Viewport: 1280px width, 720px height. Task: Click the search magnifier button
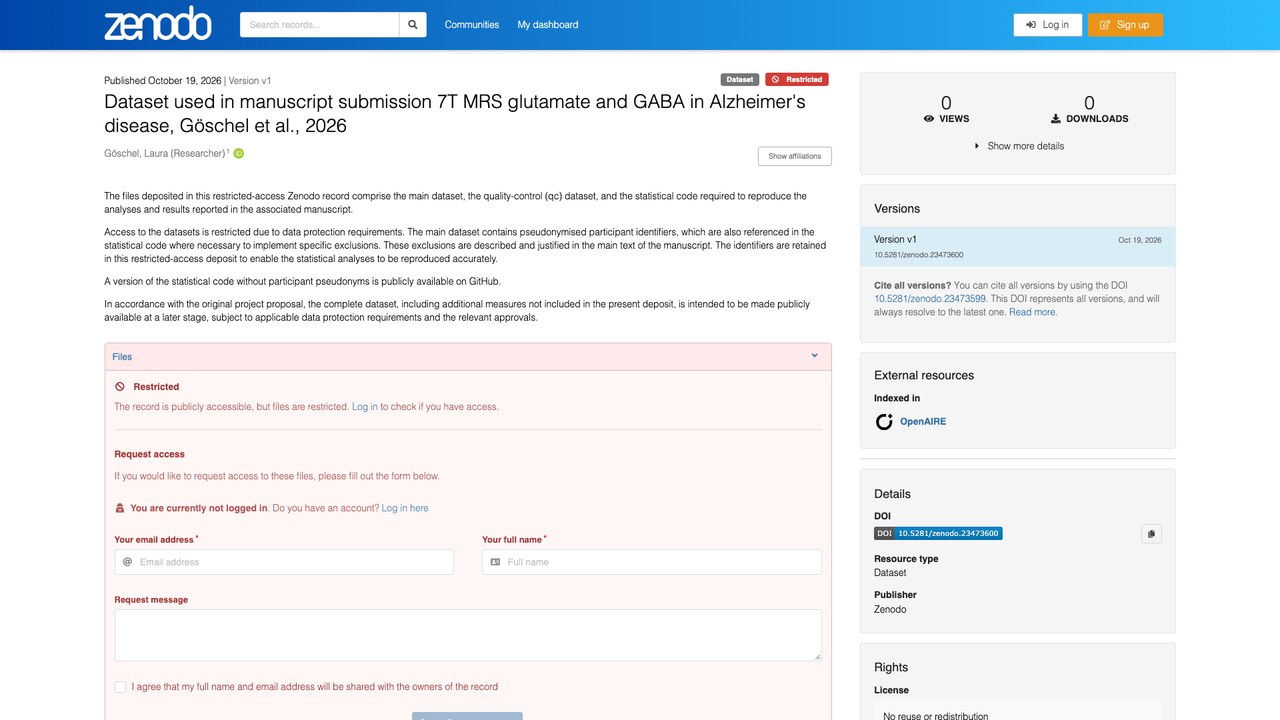pyautogui.click(x=413, y=25)
